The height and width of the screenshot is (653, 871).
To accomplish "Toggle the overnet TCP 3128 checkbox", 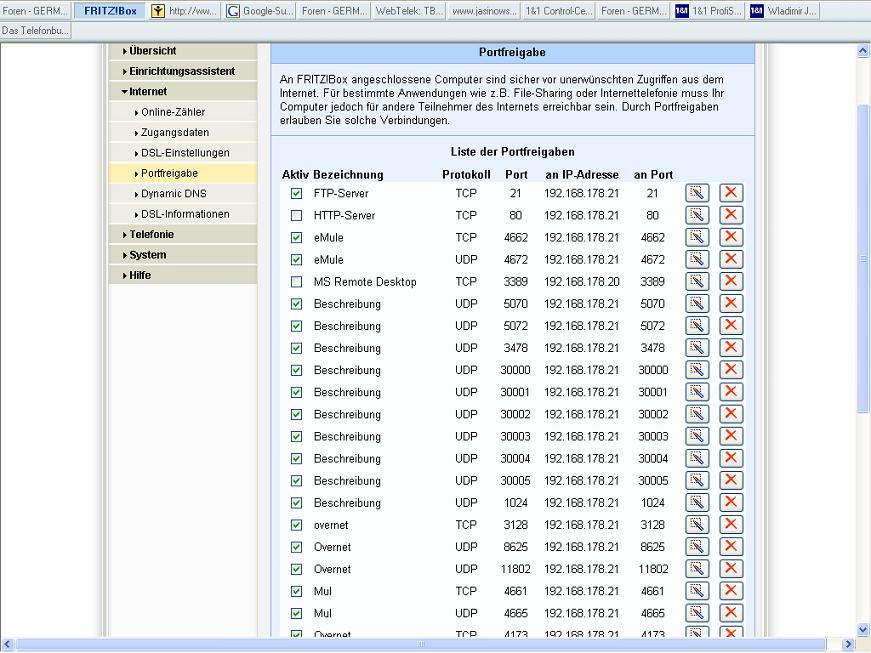I will (x=297, y=525).
